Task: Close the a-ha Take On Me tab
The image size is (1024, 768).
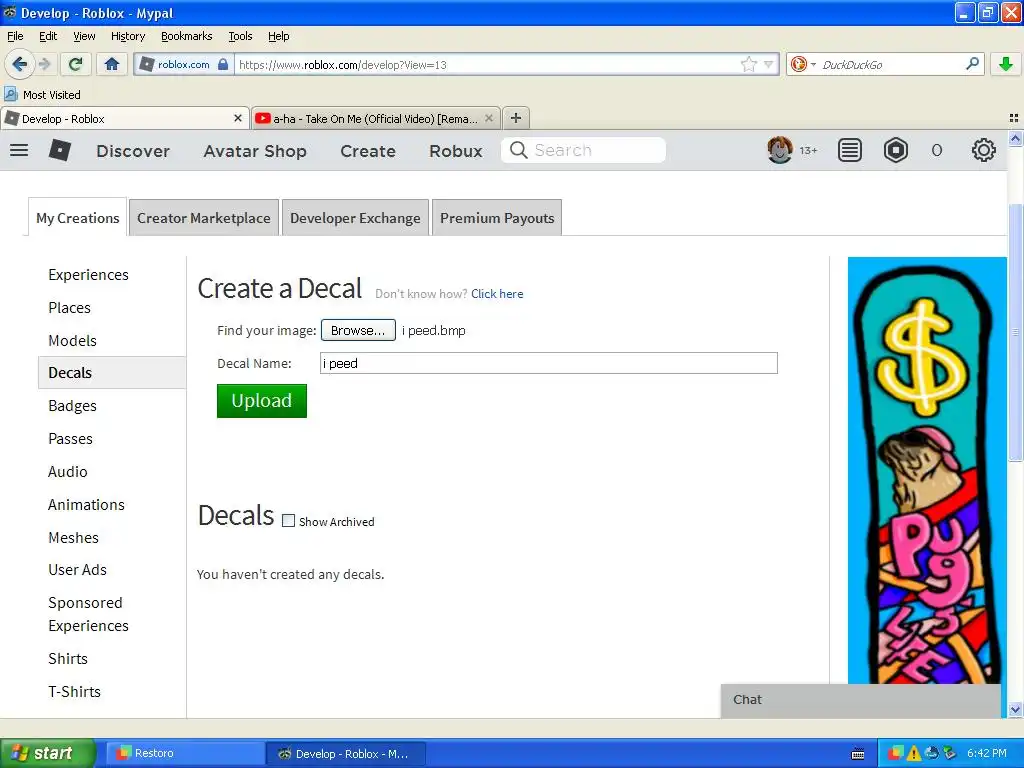Action: [x=488, y=118]
